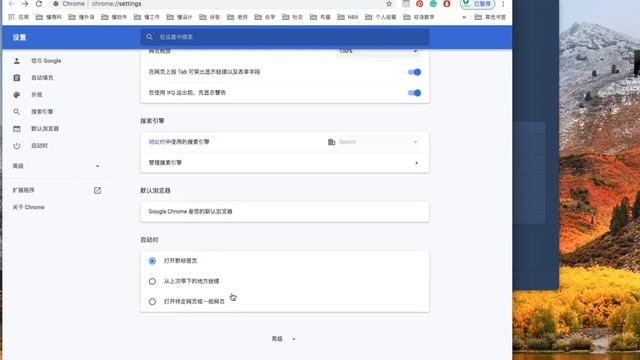The height and width of the screenshot is (360, 640).
Task: Click the magnifier icon beside 搜索引擎 in sidebar
Action: coord(17,111)
